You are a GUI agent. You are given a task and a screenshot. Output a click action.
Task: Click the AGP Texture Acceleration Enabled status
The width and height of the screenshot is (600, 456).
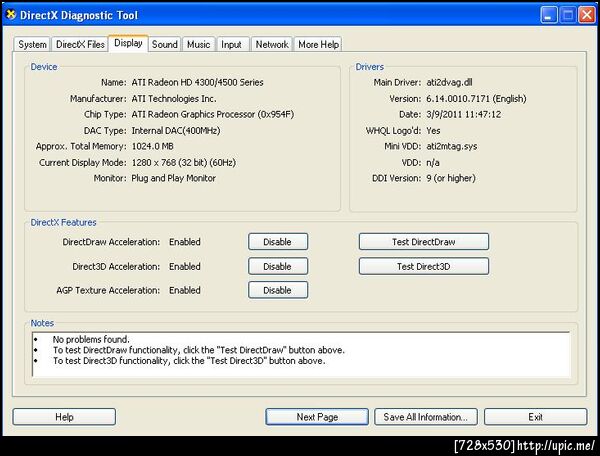185,290
